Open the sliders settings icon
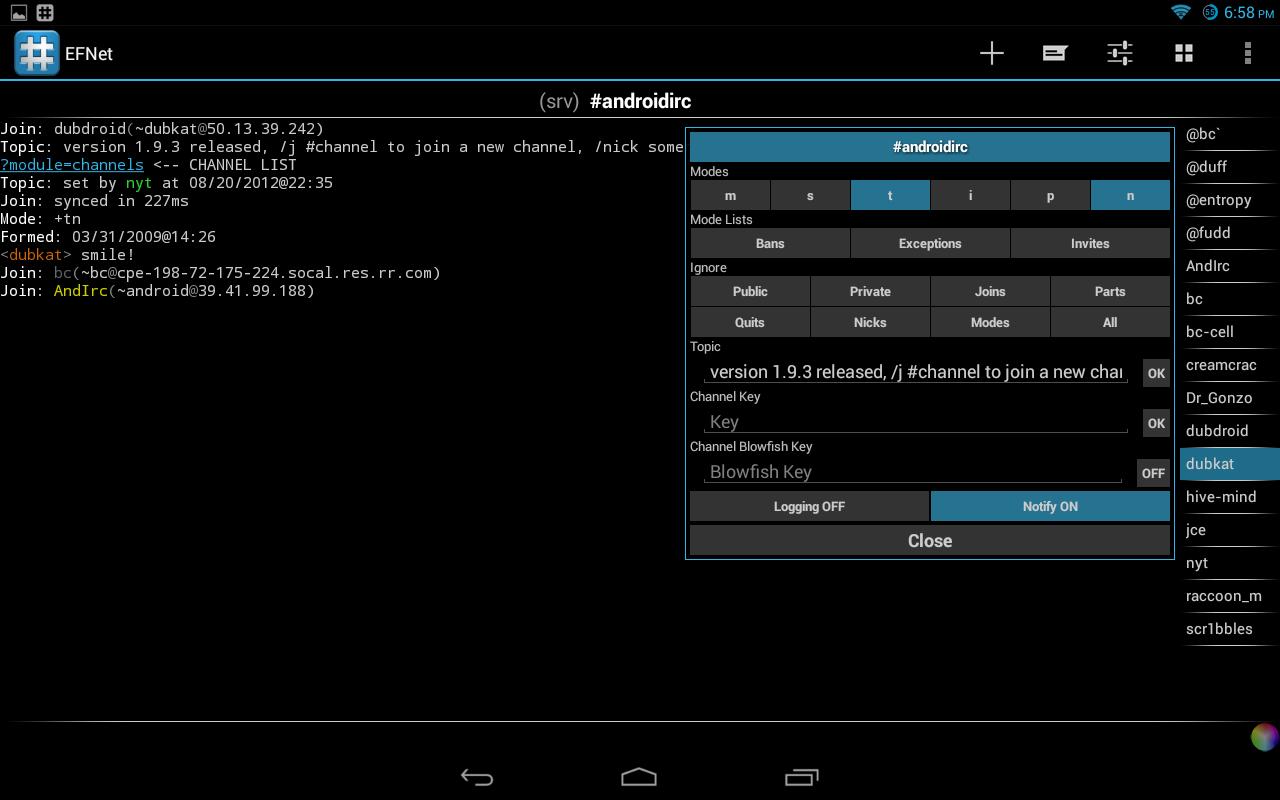Screen dimensions: 1280x800 click(x=1119, y=53)
